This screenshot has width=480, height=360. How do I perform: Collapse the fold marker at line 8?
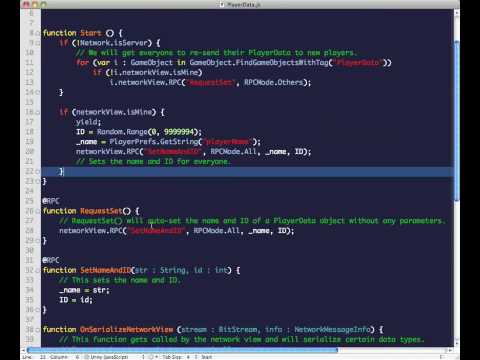coord(38,33)
